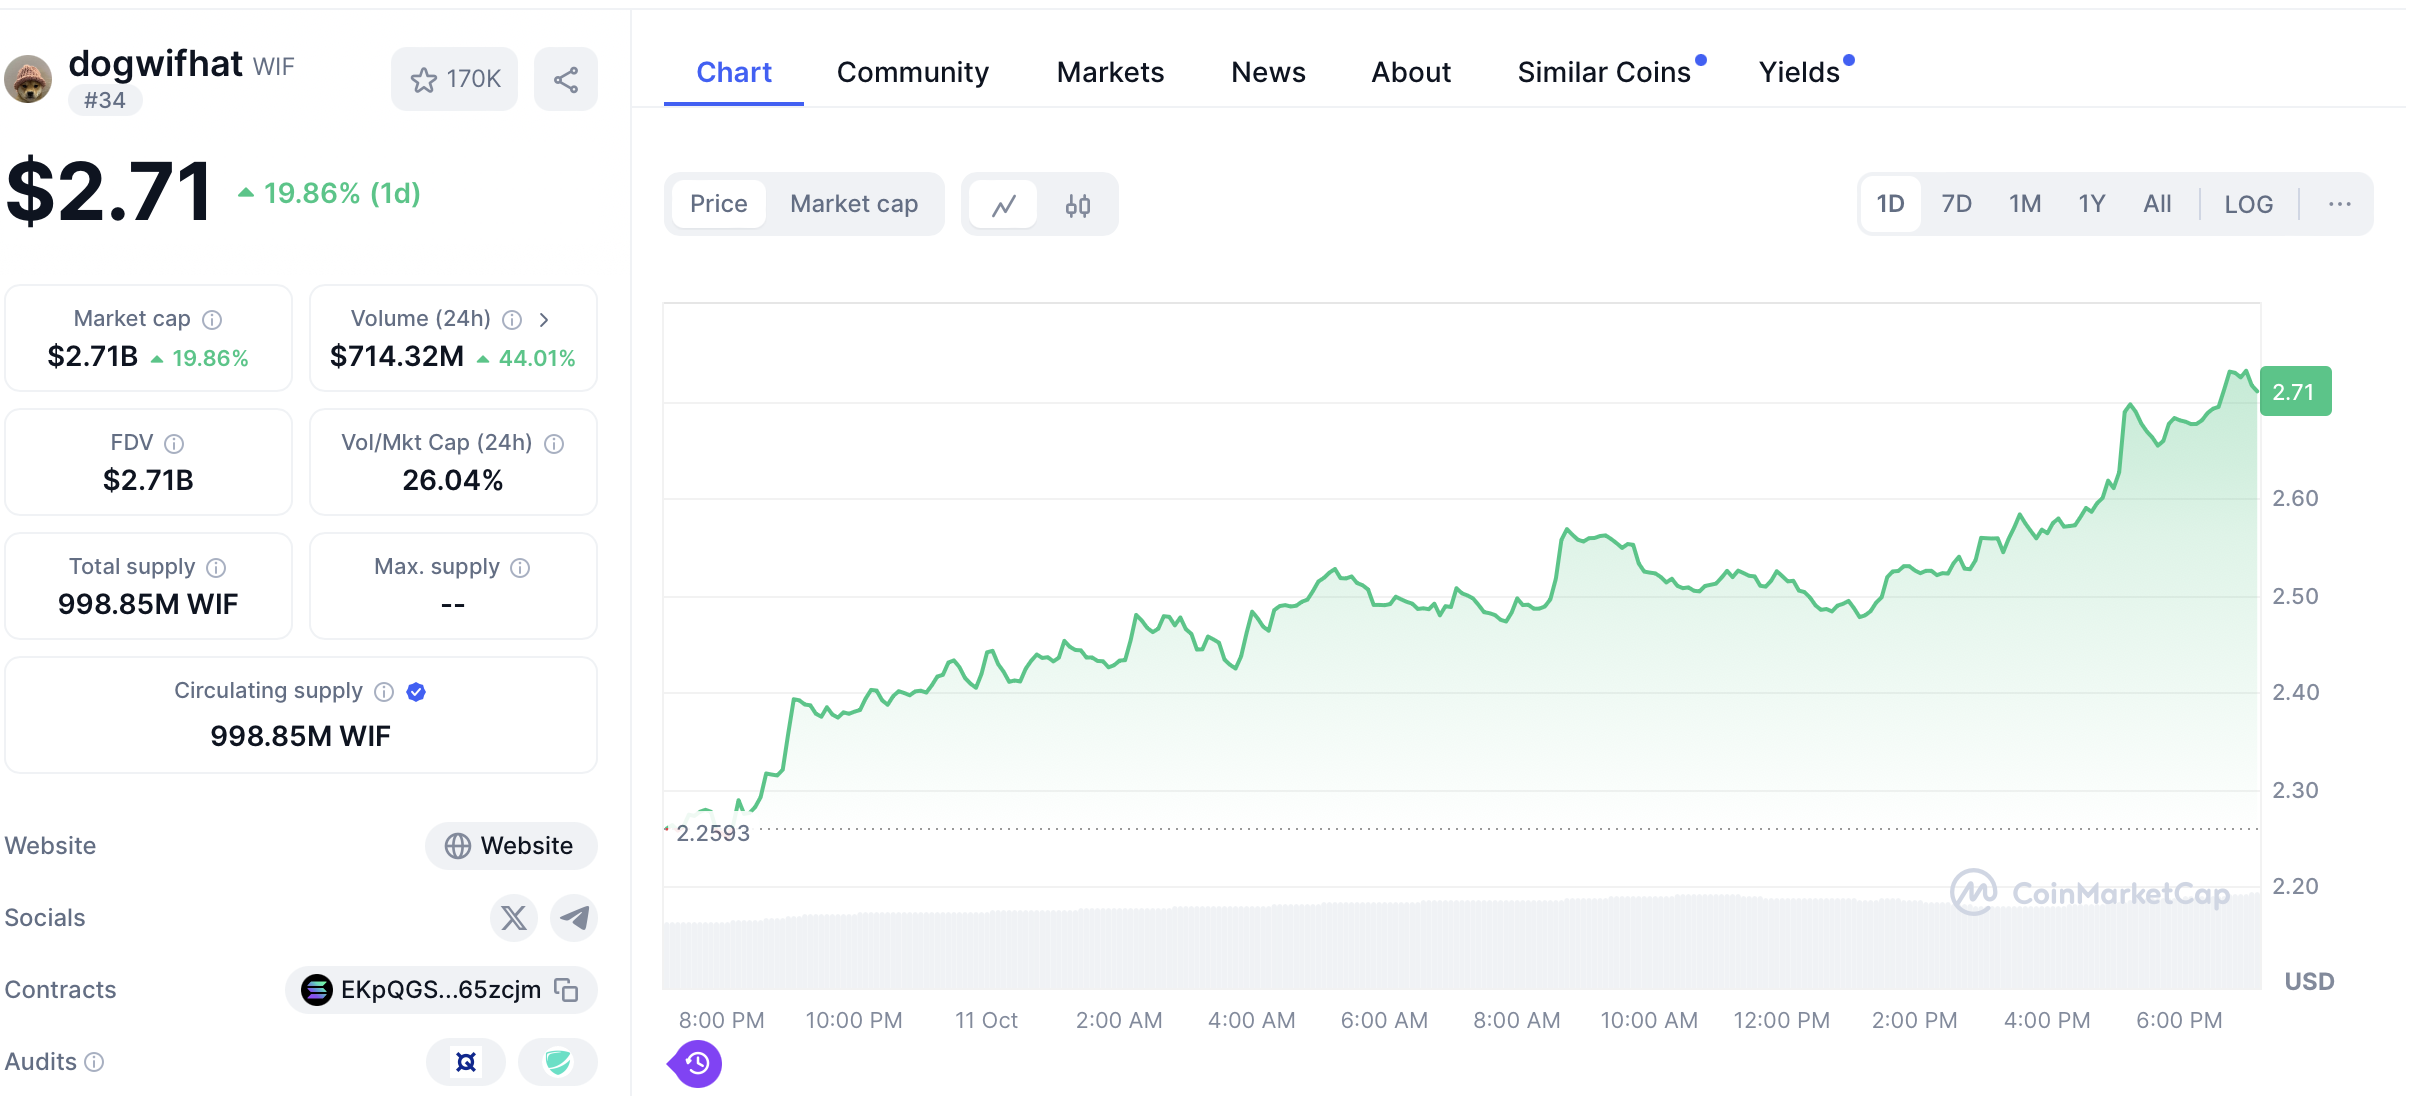Click the star watchlist icon
This screenshot has height=1096, width=2414.
pos(424,80)
